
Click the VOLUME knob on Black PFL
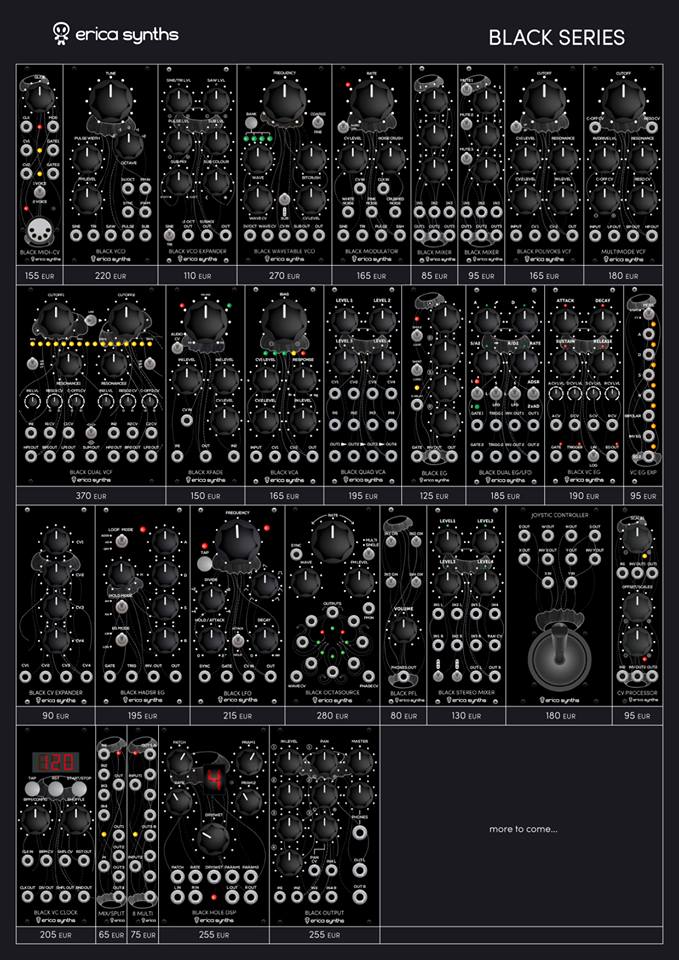tap(402, 631)
